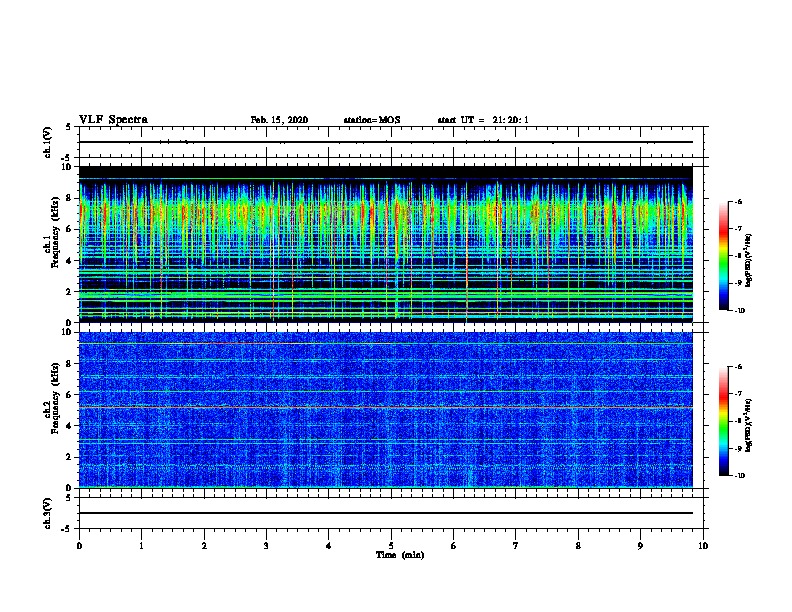Click time axis tick label "4"
The image size is (792, 612).
[x=328, y=545]
